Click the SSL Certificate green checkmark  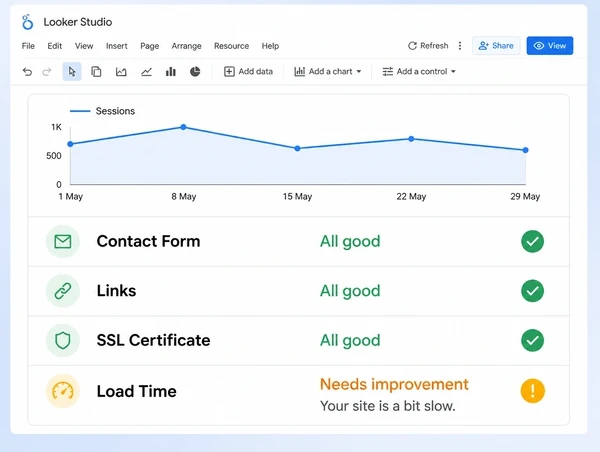coord(532,340)
